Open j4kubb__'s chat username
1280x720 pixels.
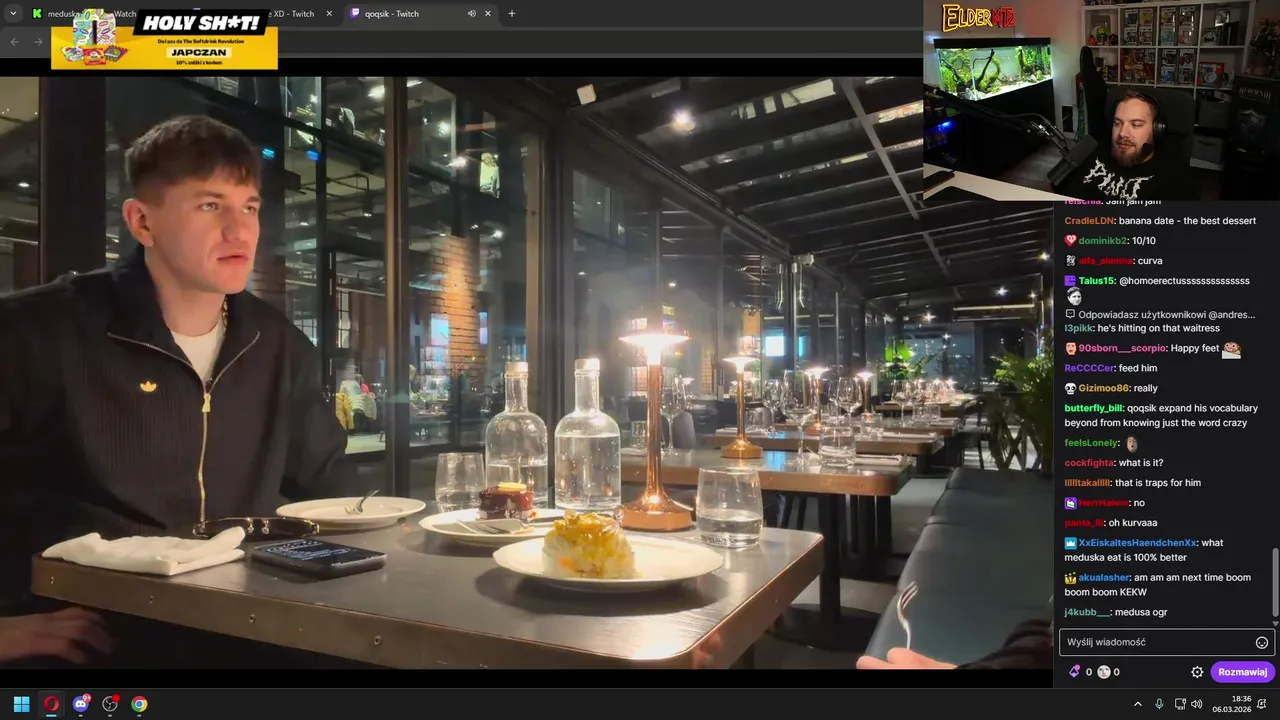point(1087,612)
